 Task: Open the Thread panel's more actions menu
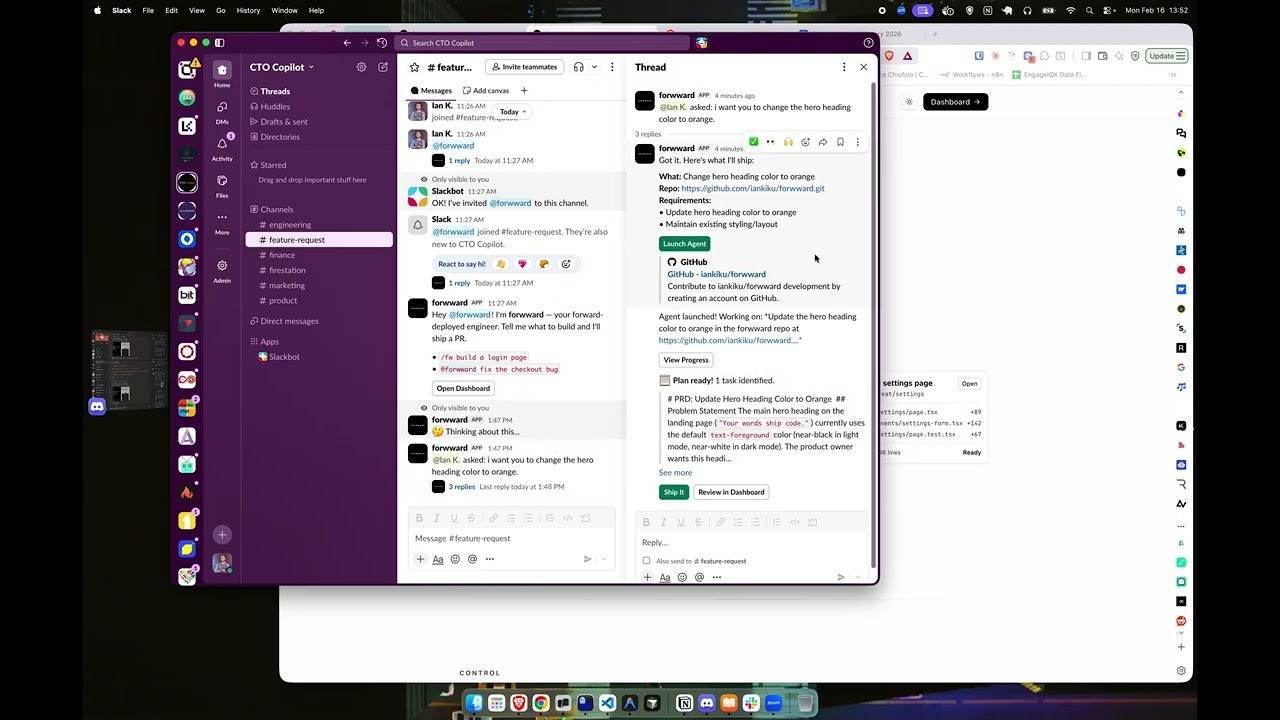point(844,67)
